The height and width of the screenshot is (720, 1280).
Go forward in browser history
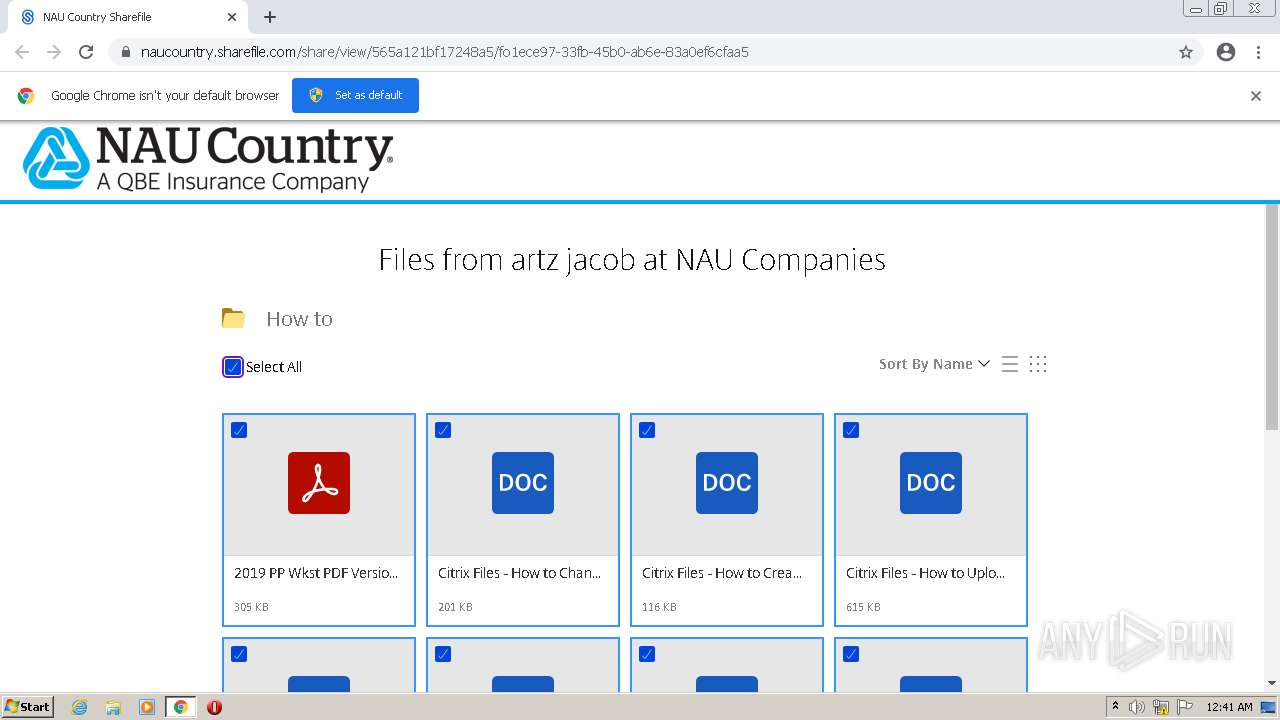coord(54,52)
